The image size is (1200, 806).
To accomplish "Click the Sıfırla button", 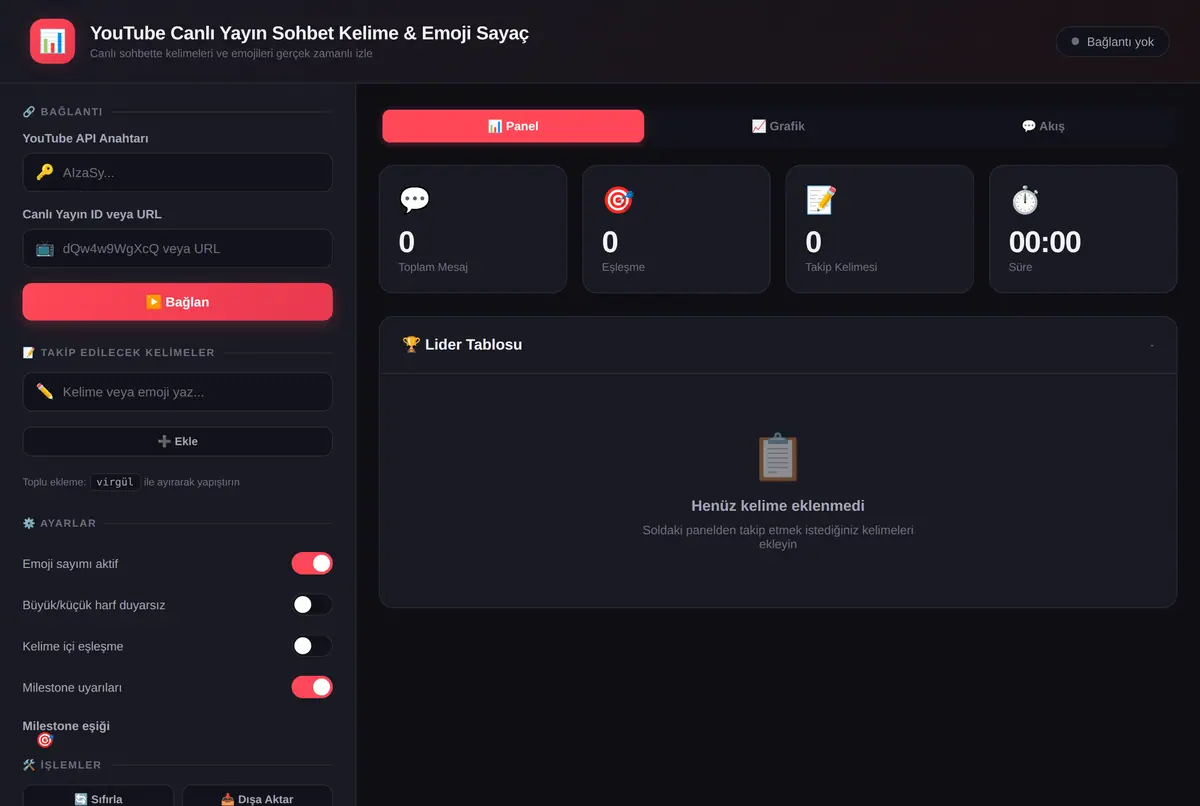I will click(x=98, y=797).
